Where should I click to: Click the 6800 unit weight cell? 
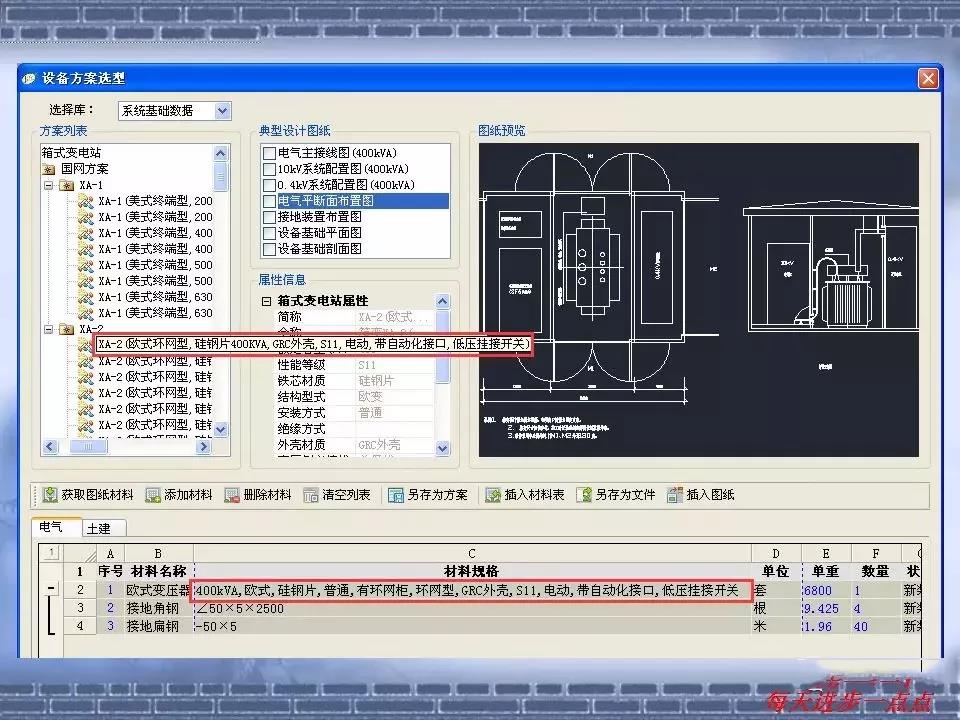[825, 590]
